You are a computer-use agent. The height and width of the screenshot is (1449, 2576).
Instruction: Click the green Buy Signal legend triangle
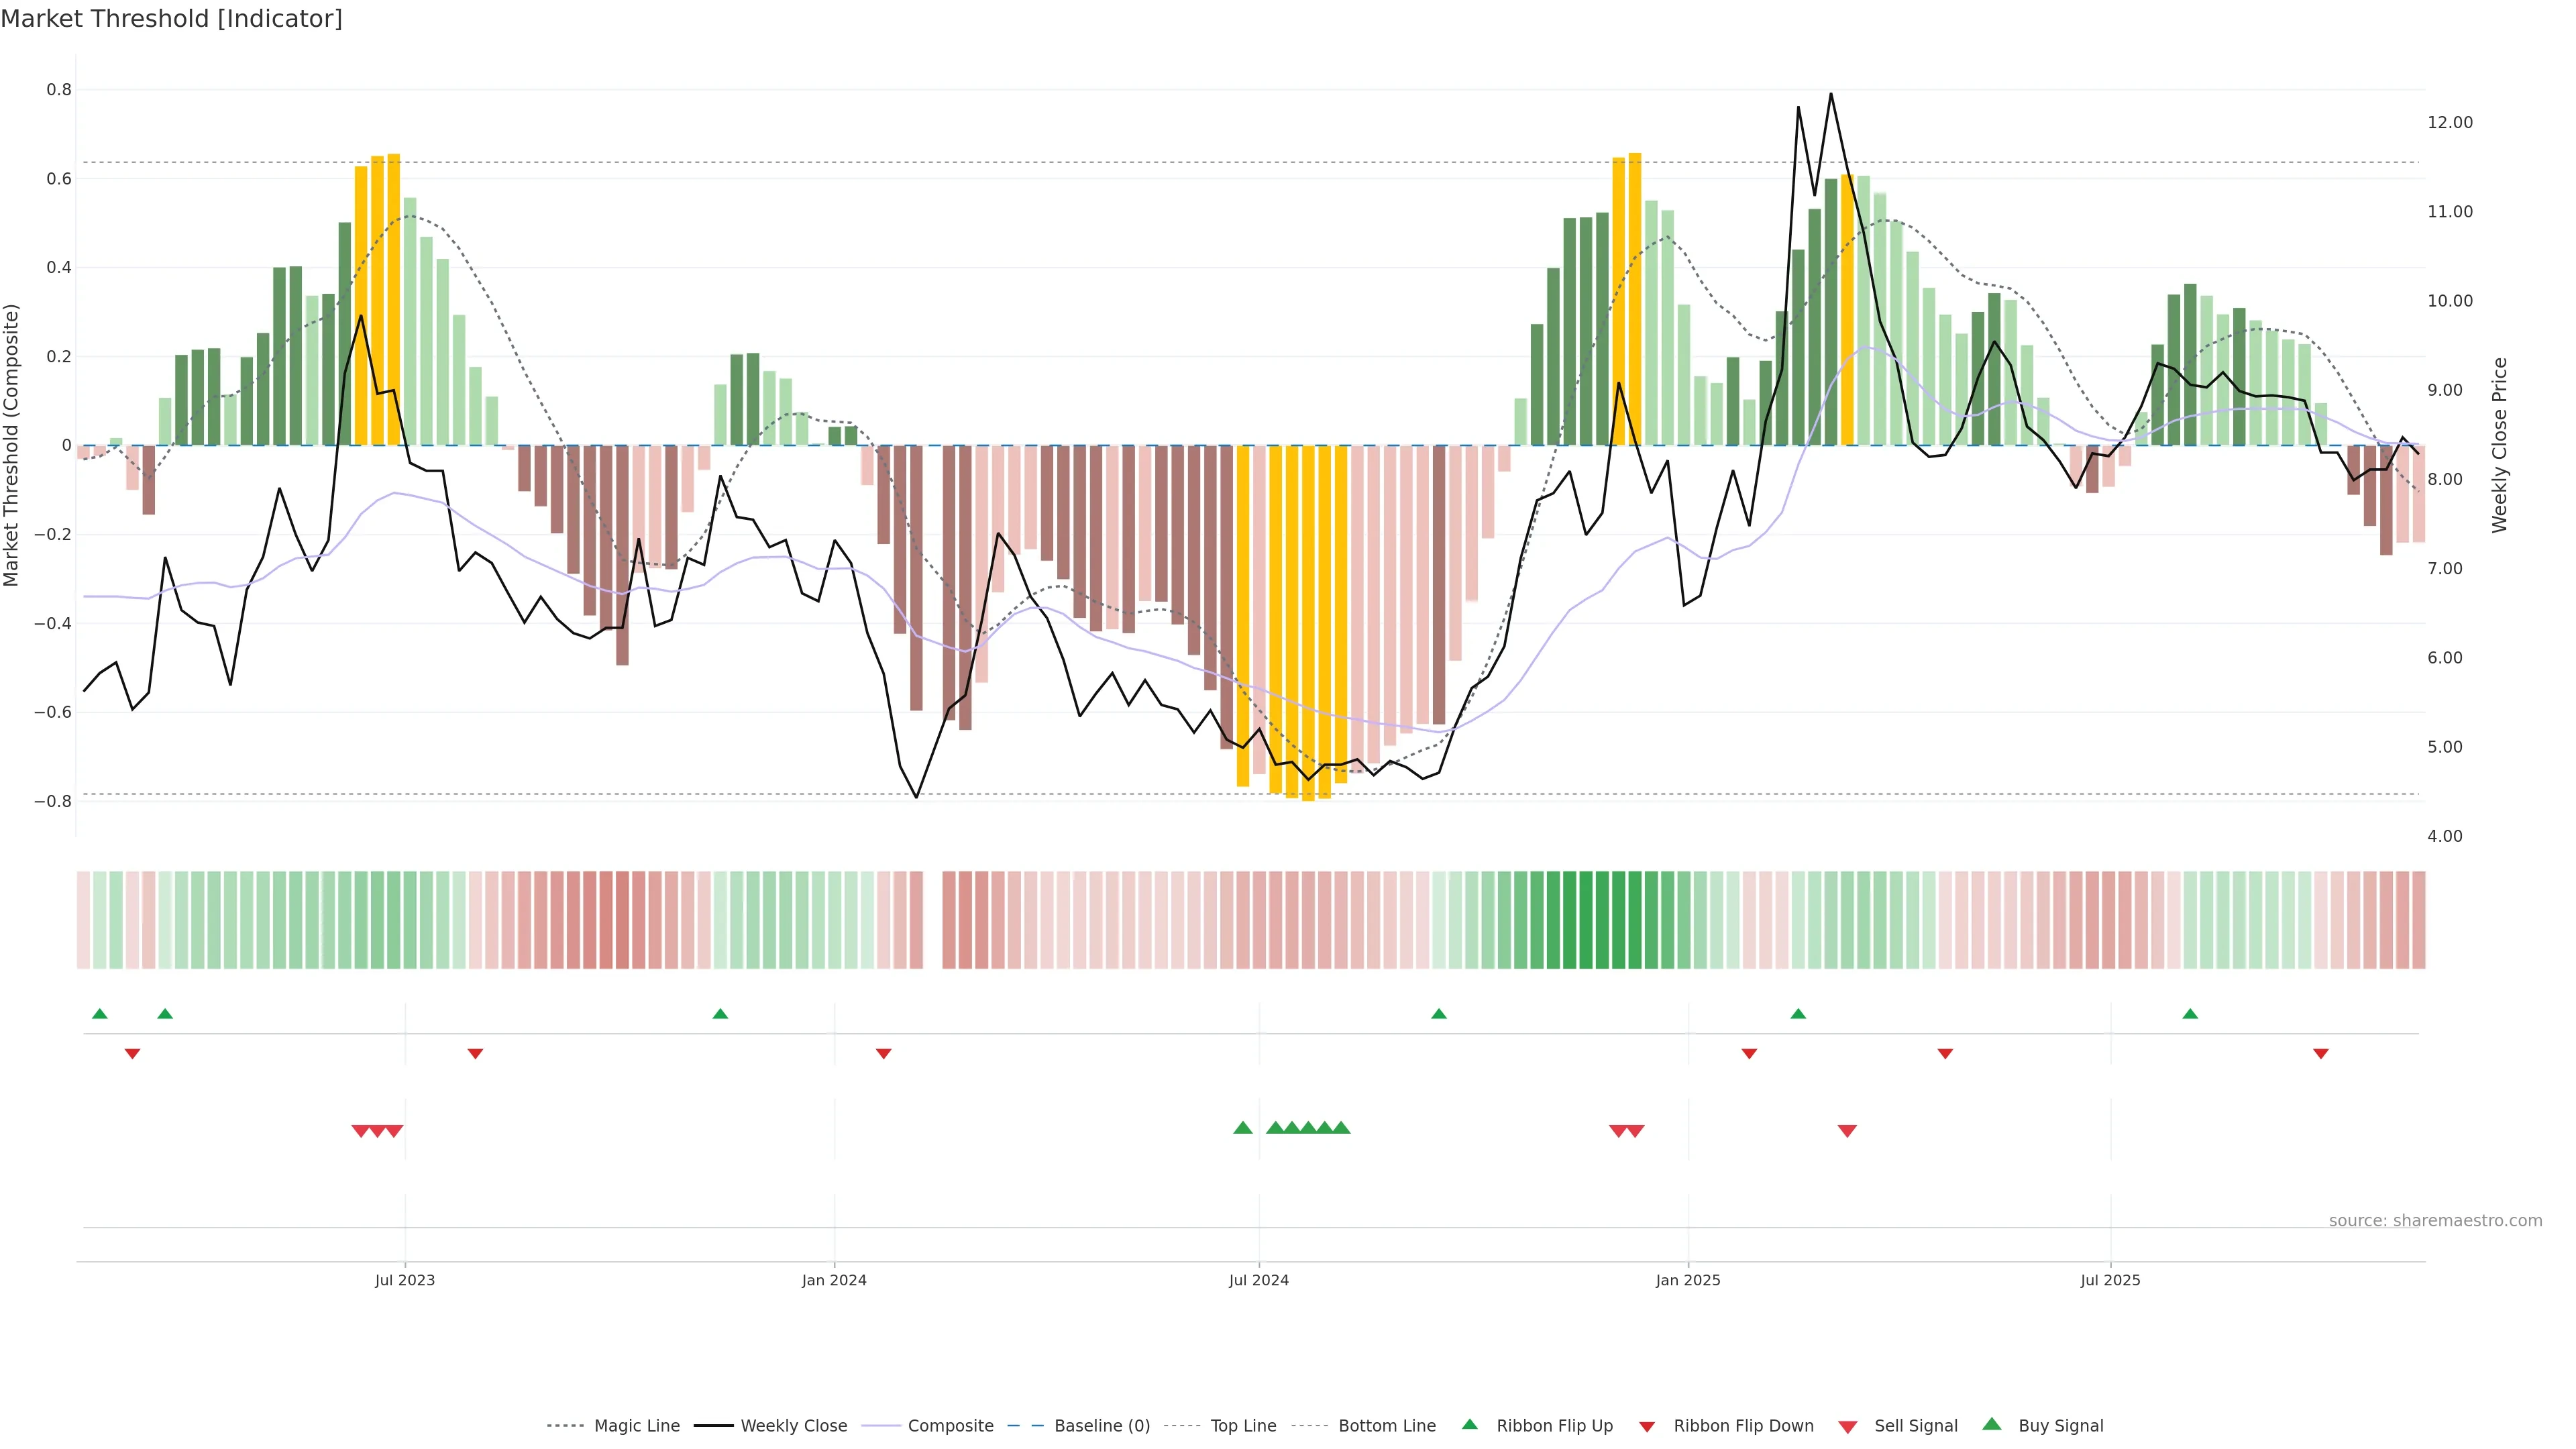click(1992, 1424)
